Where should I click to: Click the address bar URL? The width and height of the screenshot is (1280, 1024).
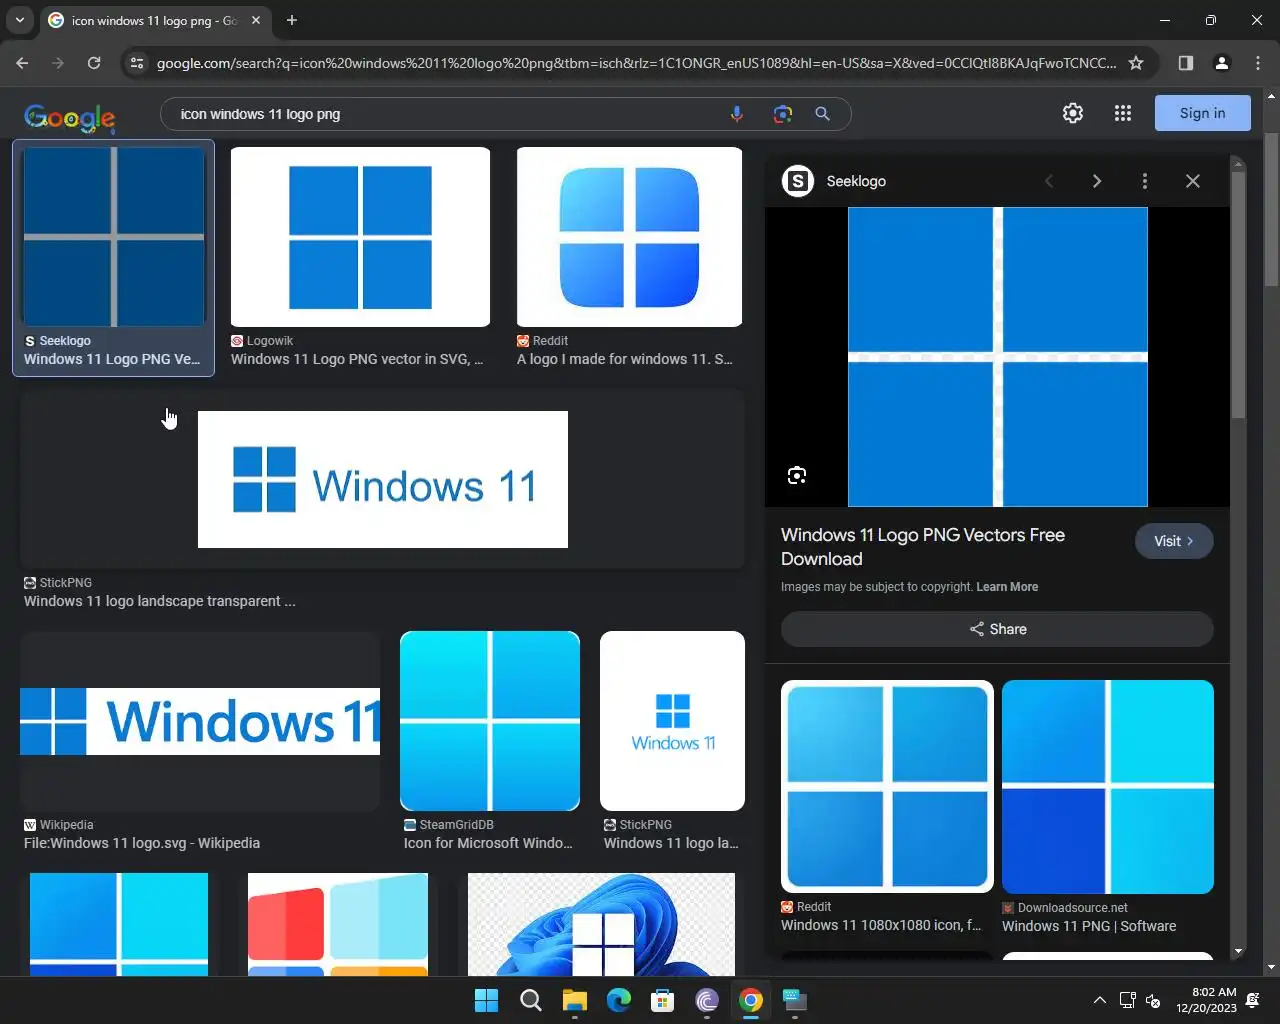point(636,63)
